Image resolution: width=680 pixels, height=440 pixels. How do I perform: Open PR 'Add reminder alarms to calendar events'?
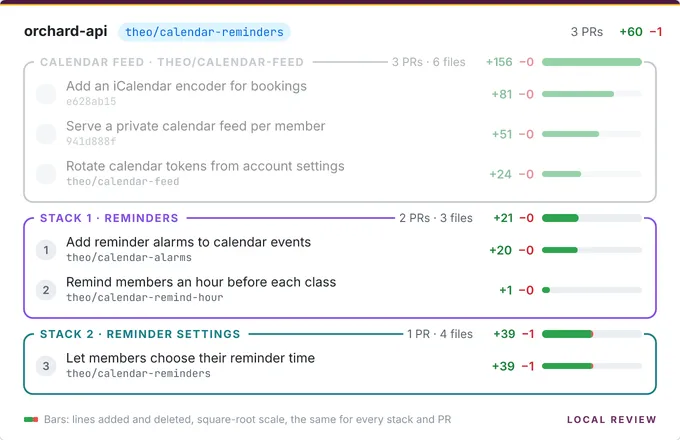point(188,242)
